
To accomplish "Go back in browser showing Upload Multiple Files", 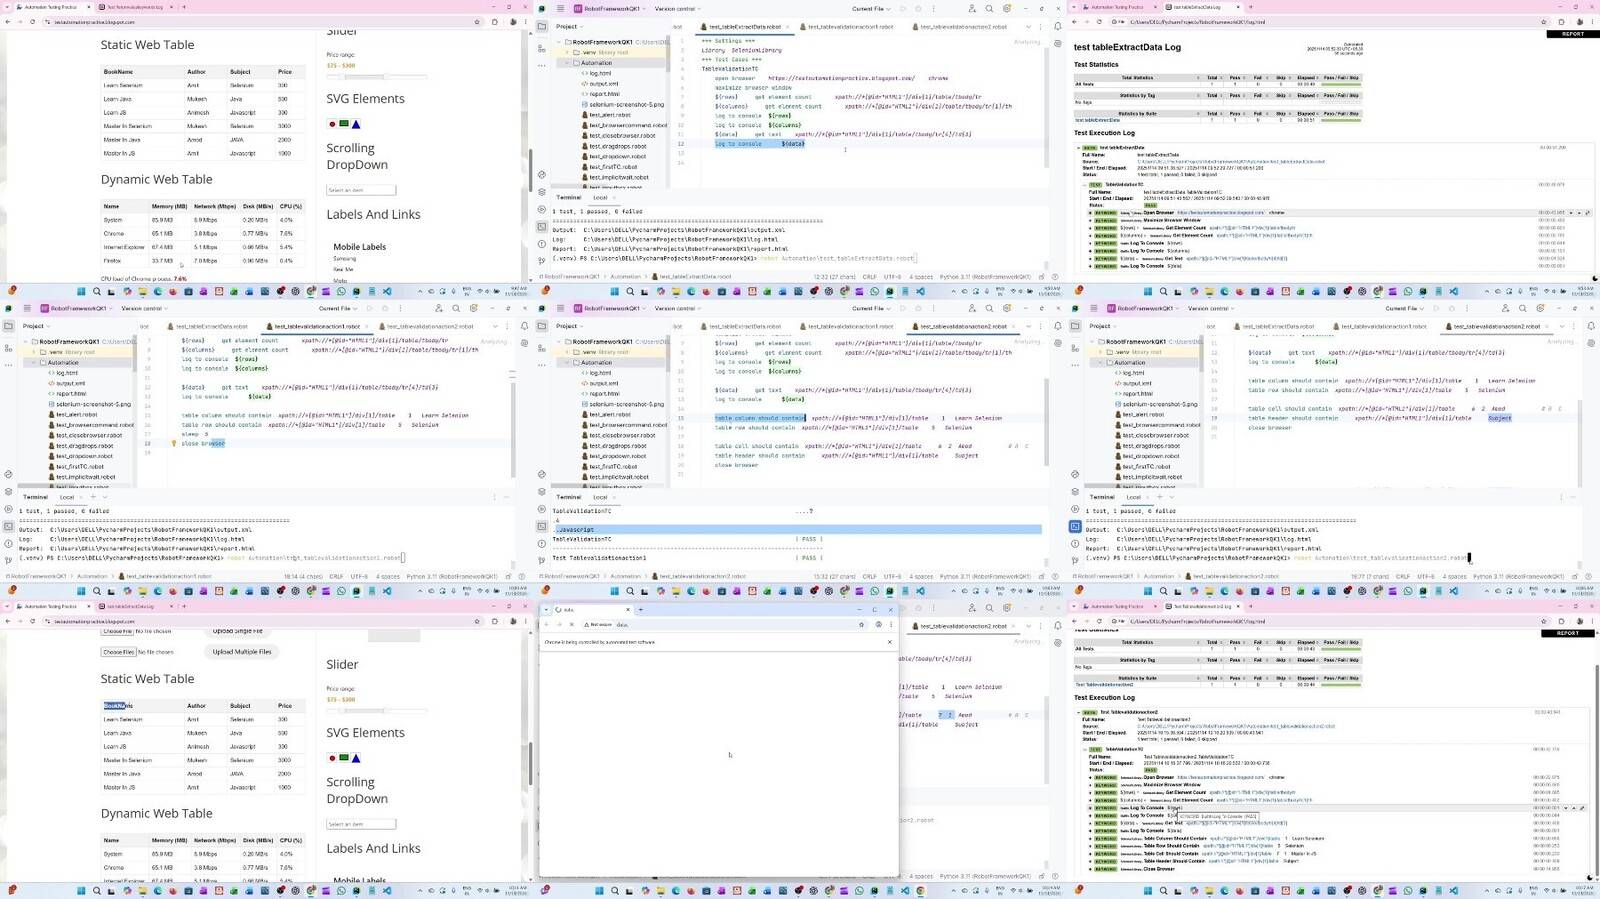I will tap(8, 621).
